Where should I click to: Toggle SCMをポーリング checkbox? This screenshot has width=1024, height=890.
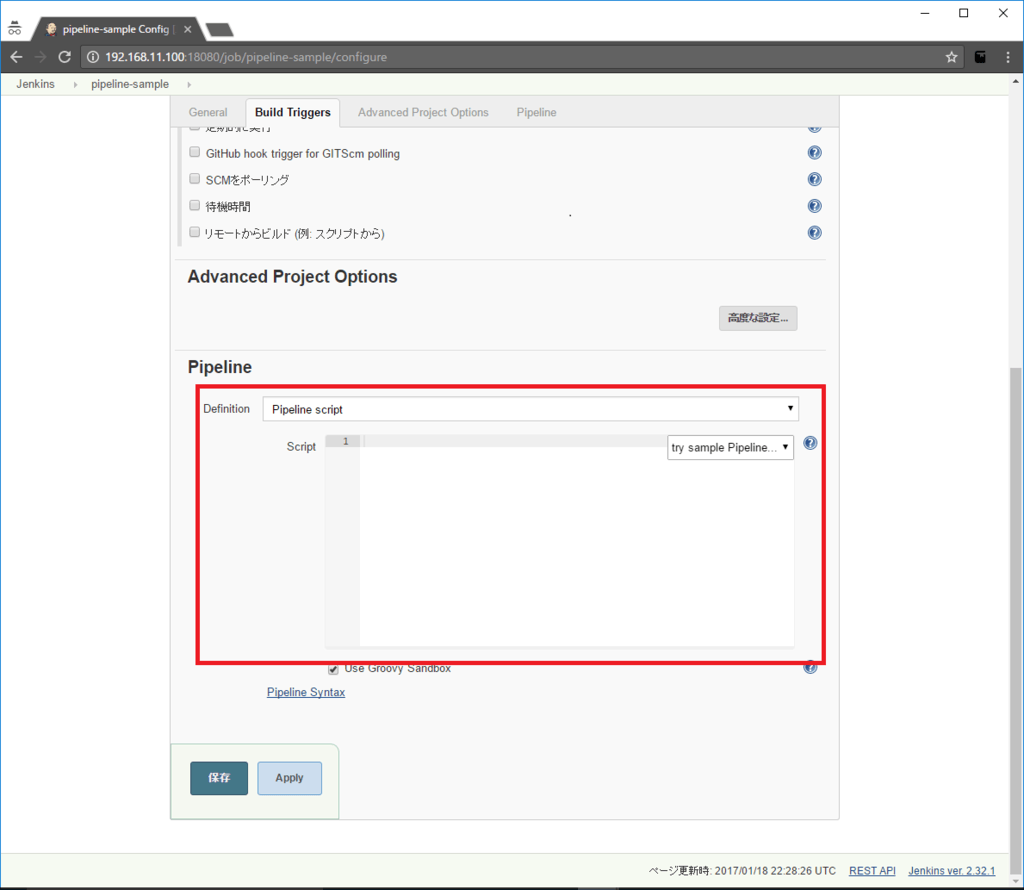195,179
